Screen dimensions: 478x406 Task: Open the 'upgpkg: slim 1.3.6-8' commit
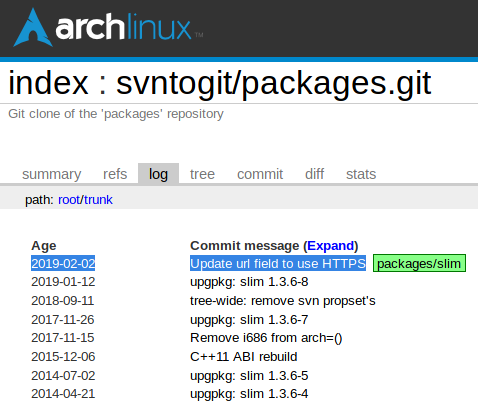(249, 282)
